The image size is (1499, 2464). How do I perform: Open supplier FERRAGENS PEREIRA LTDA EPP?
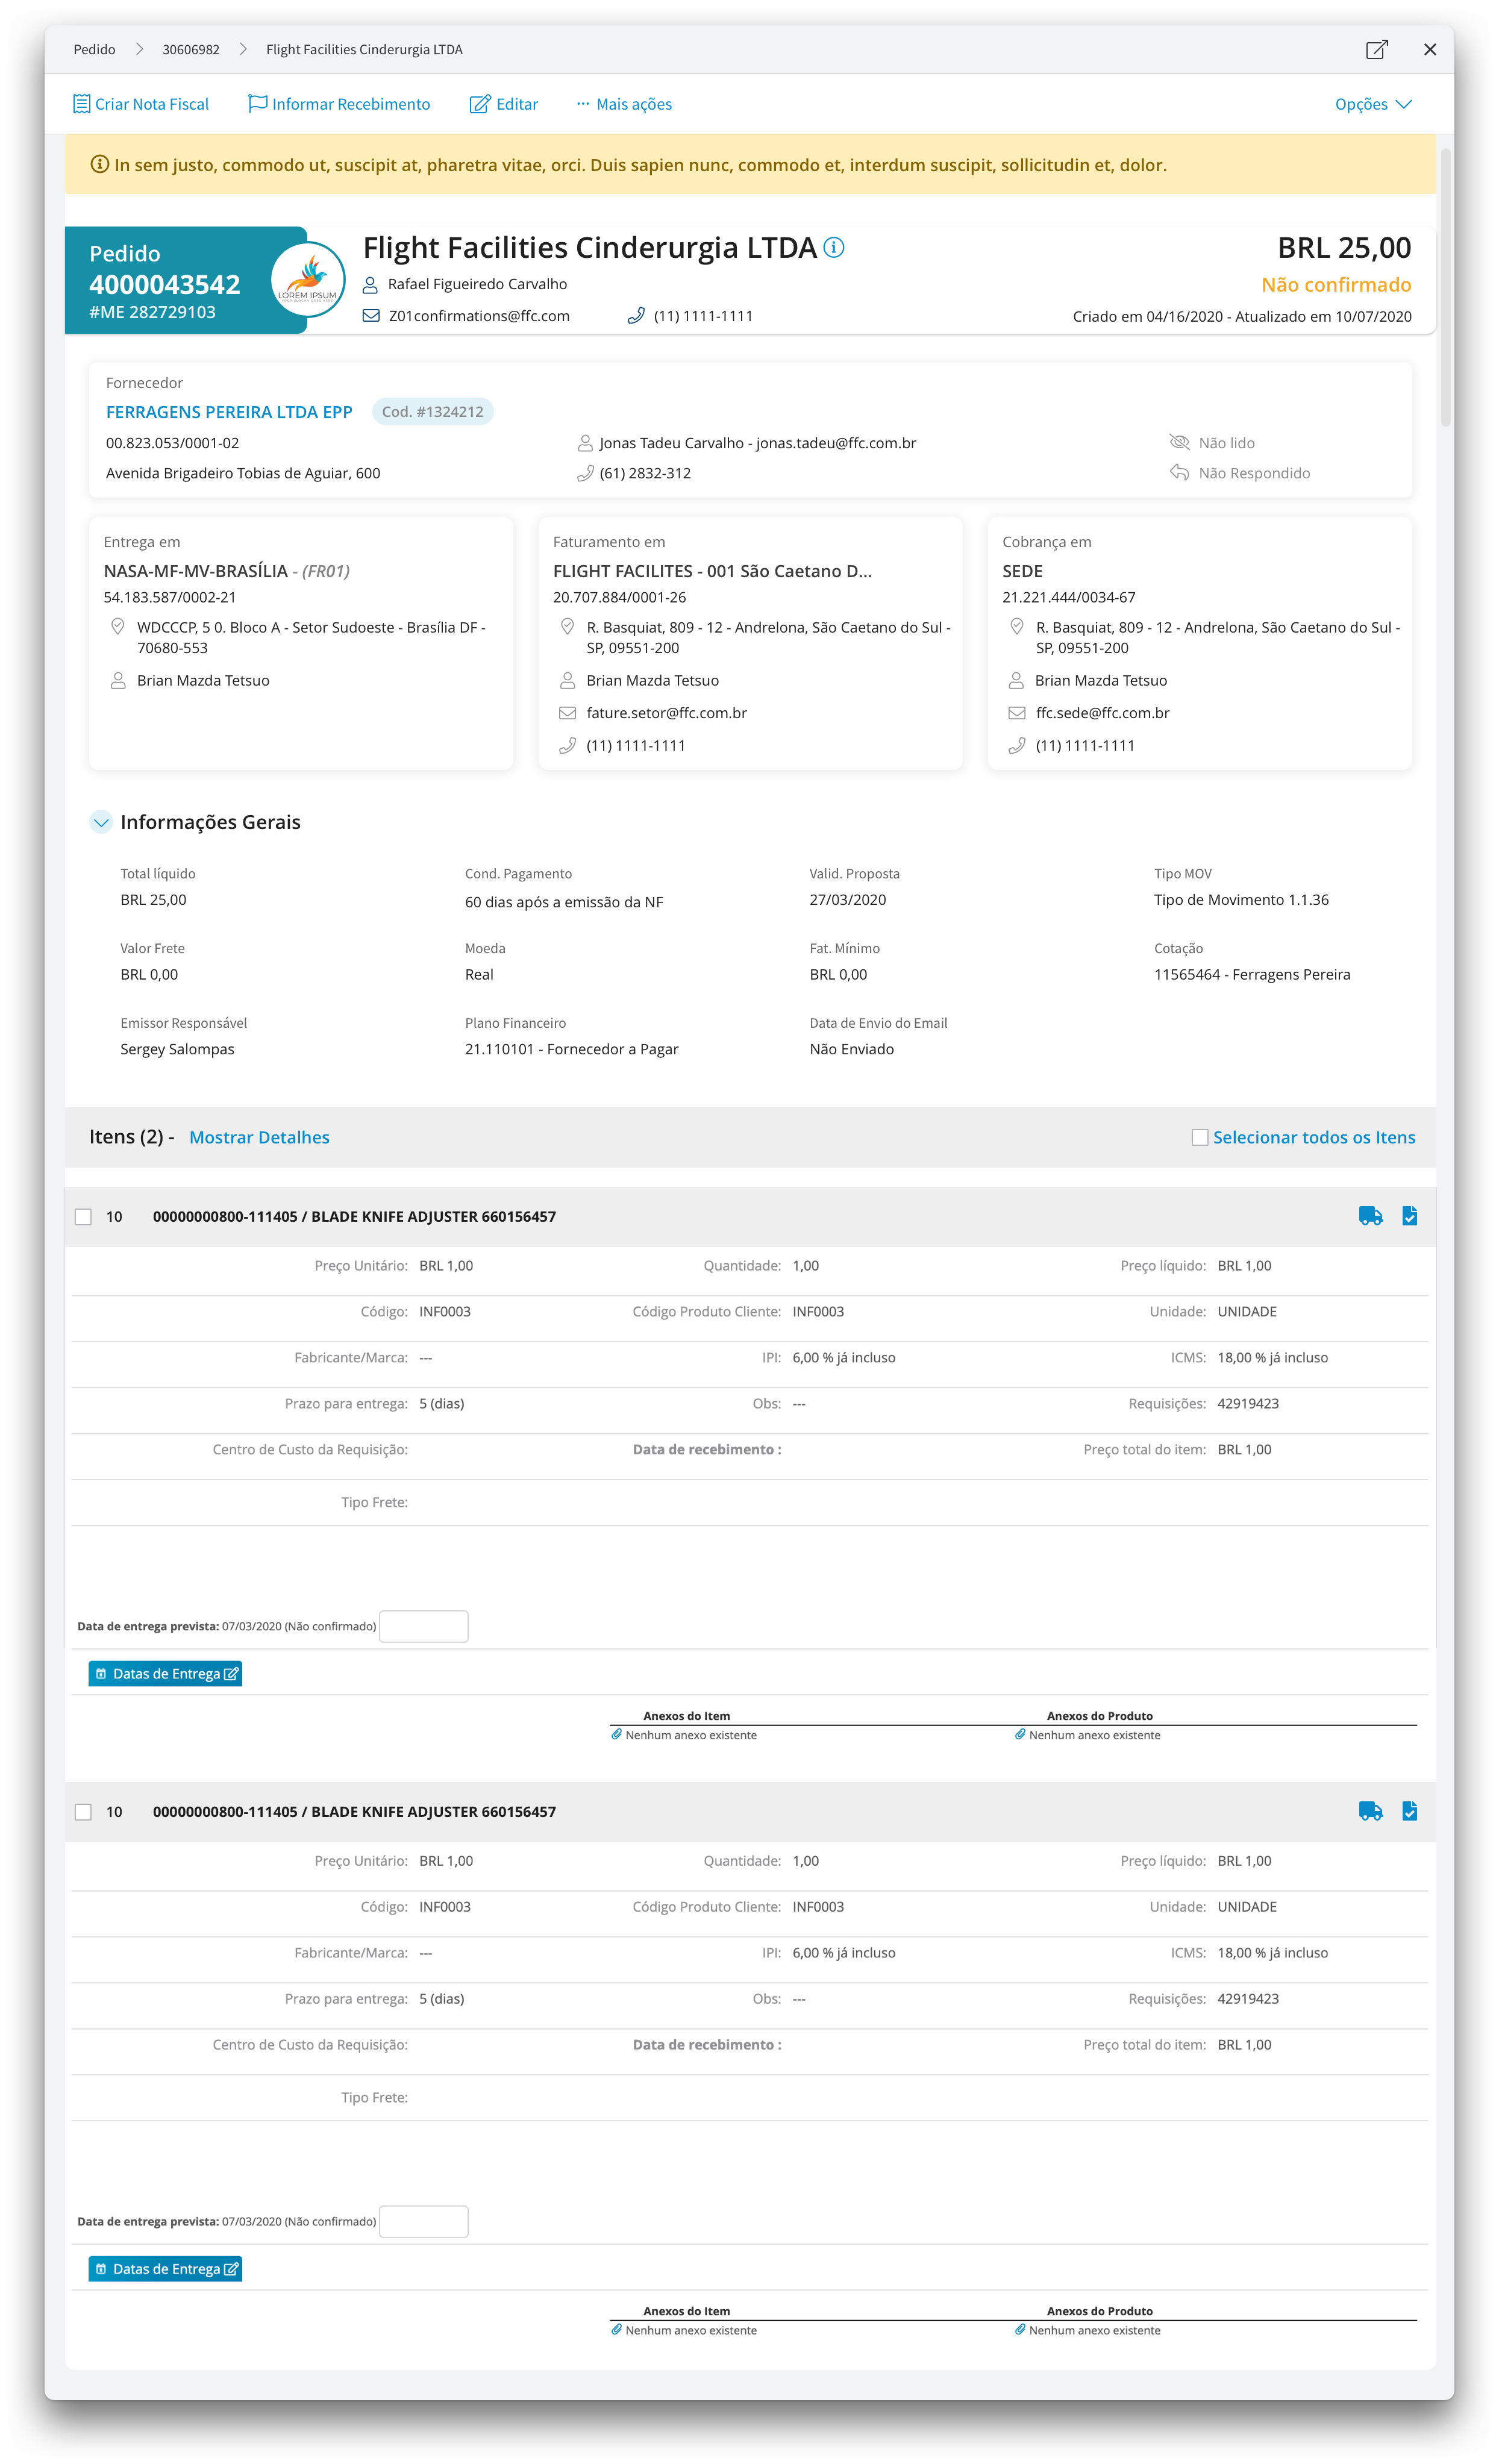pyautogui.click(x=229, y=412)
